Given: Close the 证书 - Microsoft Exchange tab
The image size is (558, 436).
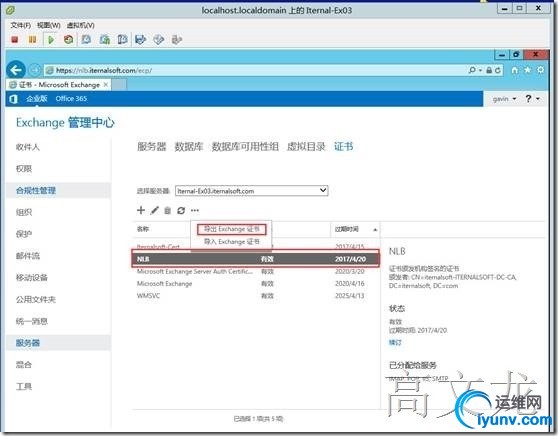Looking at the screenshot, I should (x=106, y=85).
